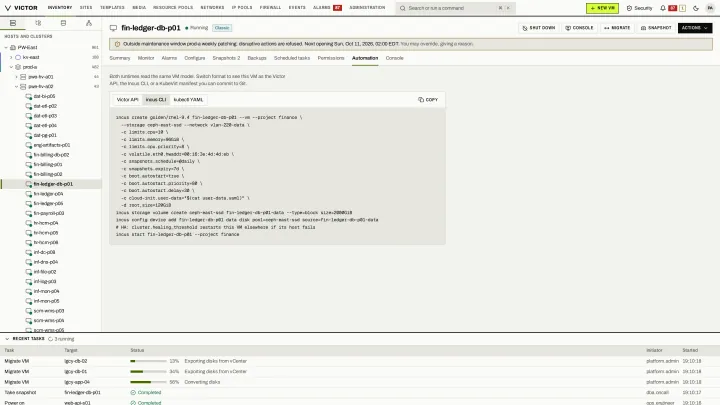Switch to KubeVirt YAML format
This screenshot has height=405, width=720.
[188, 100]
